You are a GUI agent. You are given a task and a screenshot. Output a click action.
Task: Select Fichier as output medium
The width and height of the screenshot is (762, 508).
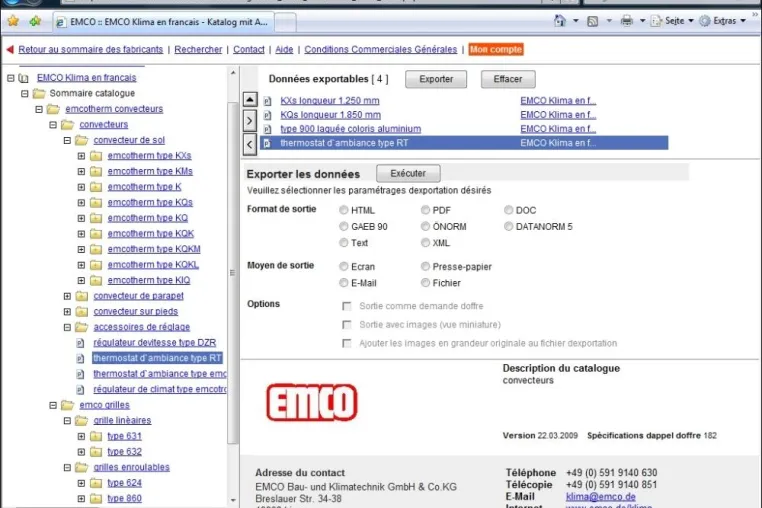(425, 282)
